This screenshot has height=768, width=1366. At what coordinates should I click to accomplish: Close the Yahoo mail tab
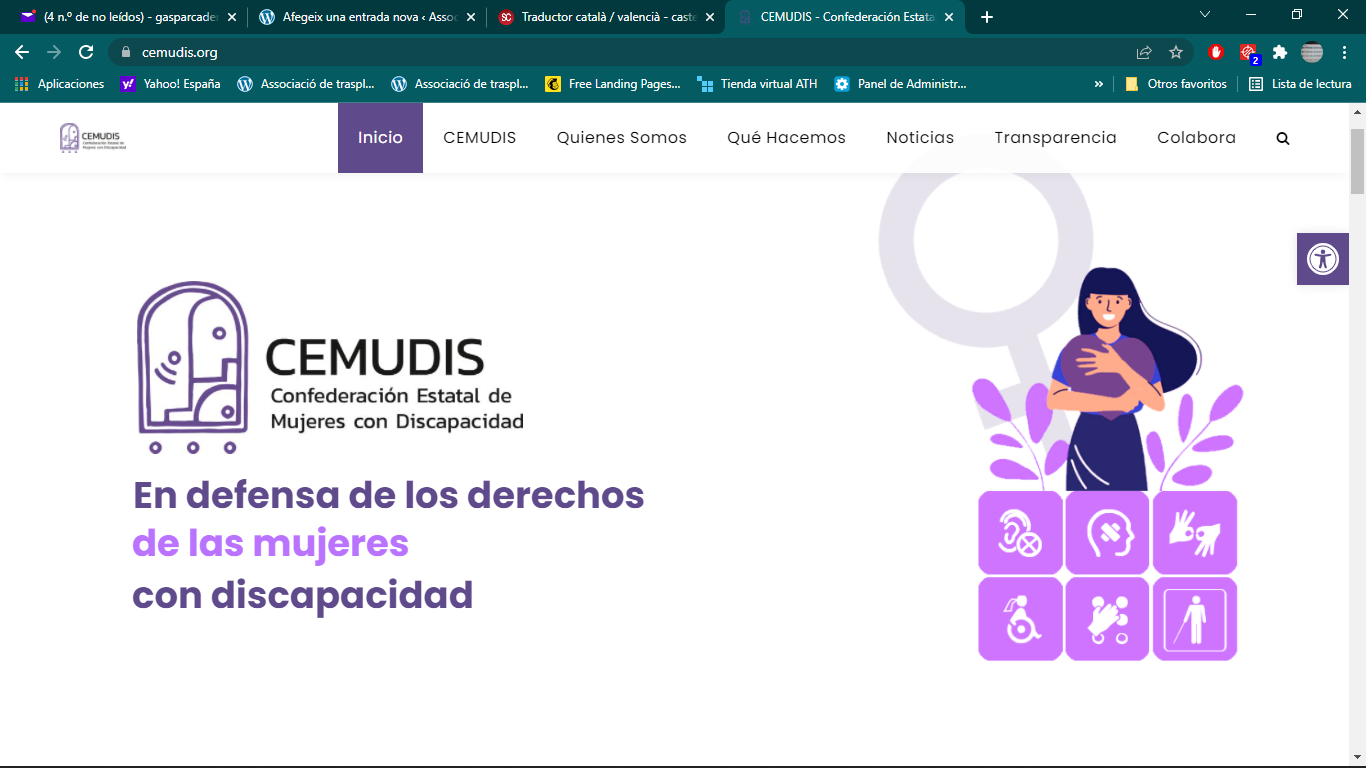232,17
